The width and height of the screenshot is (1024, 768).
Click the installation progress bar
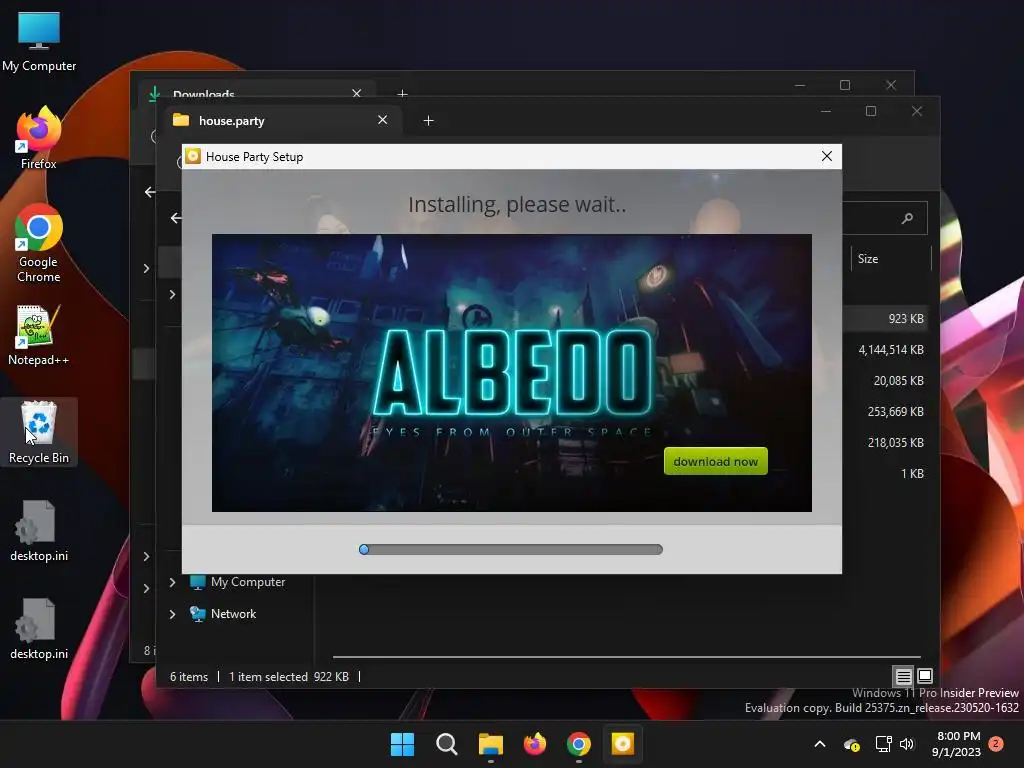pos(511,549)
